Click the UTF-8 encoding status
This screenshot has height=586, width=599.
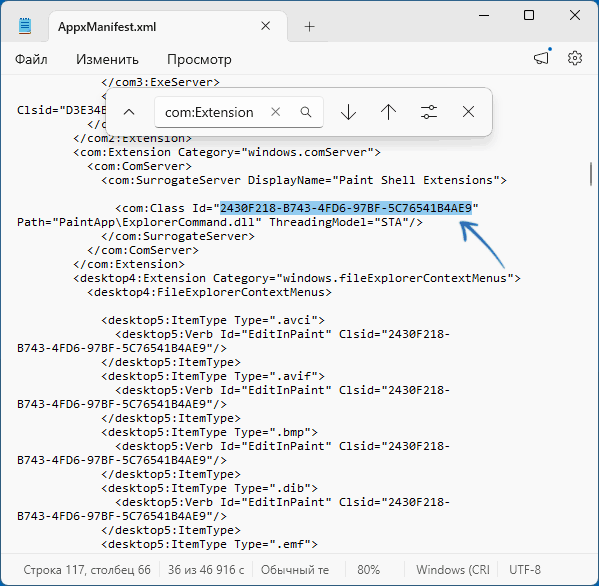tap(525, 570)
